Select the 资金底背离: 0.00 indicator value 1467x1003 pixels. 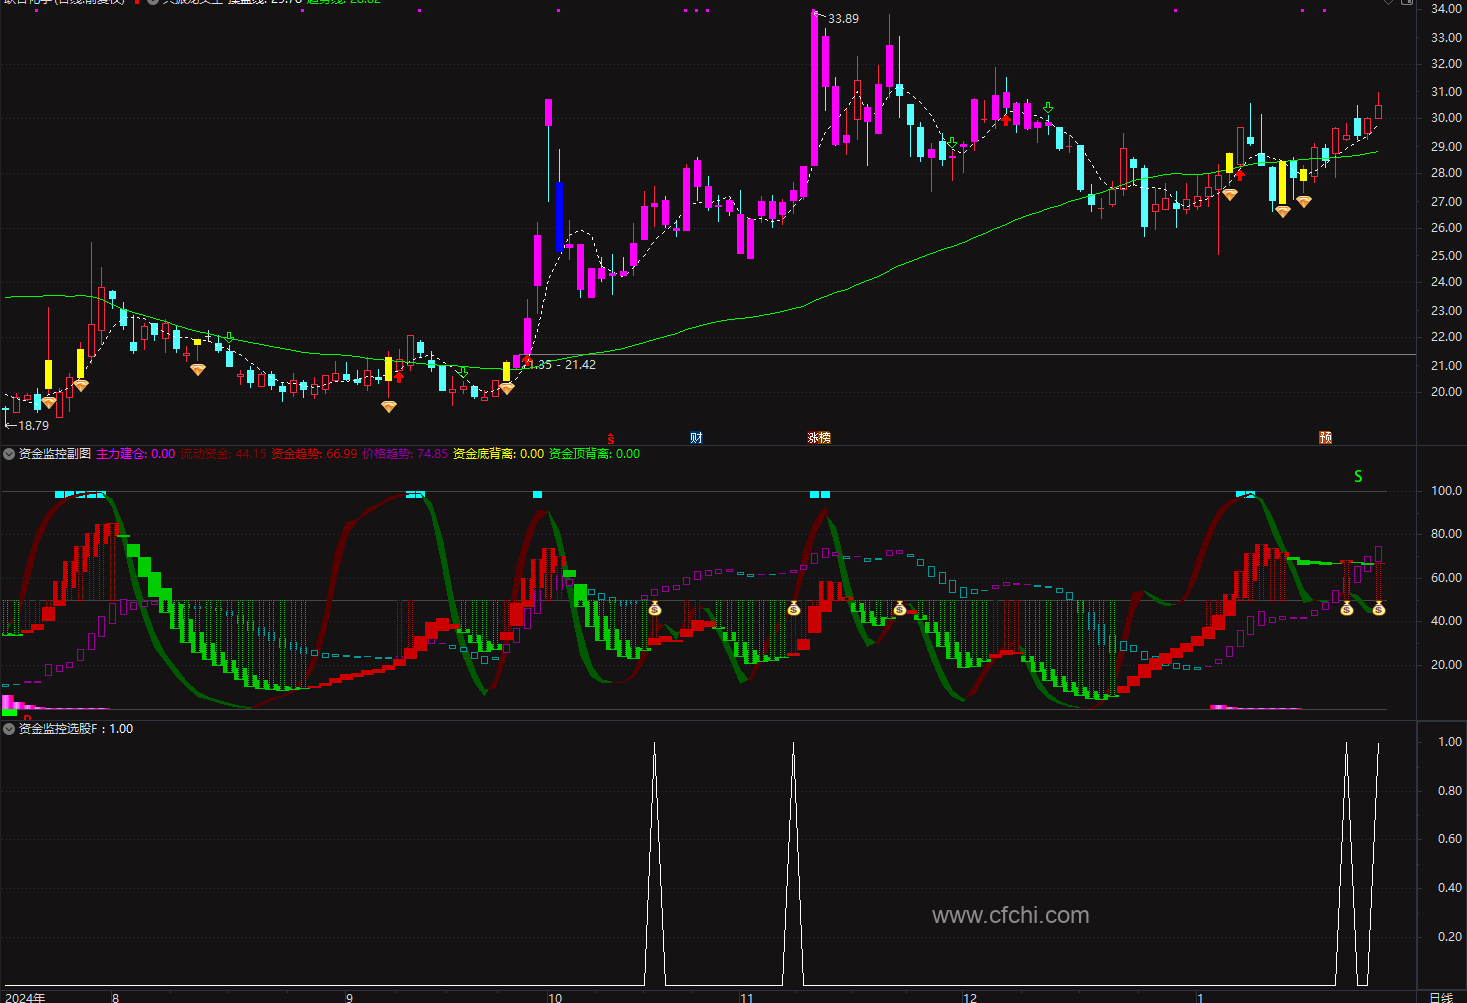[x=498, y=454]
